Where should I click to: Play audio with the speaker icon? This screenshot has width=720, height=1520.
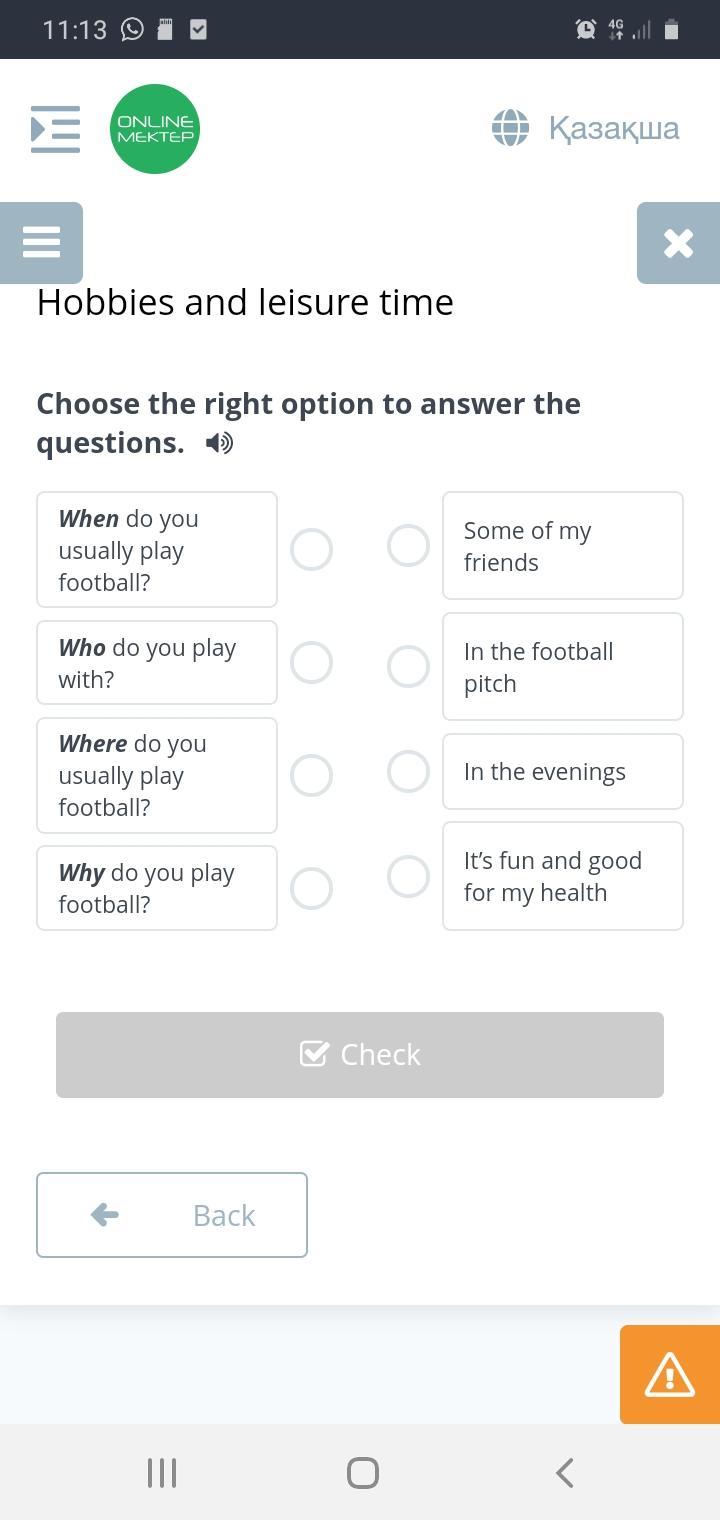(219, 443)
